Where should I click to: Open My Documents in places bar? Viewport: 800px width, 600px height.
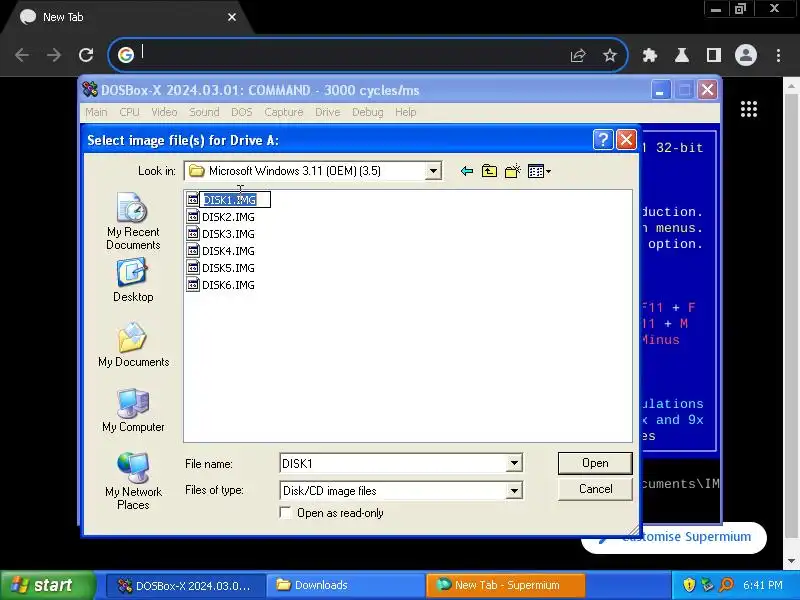[x=133, y=345]
